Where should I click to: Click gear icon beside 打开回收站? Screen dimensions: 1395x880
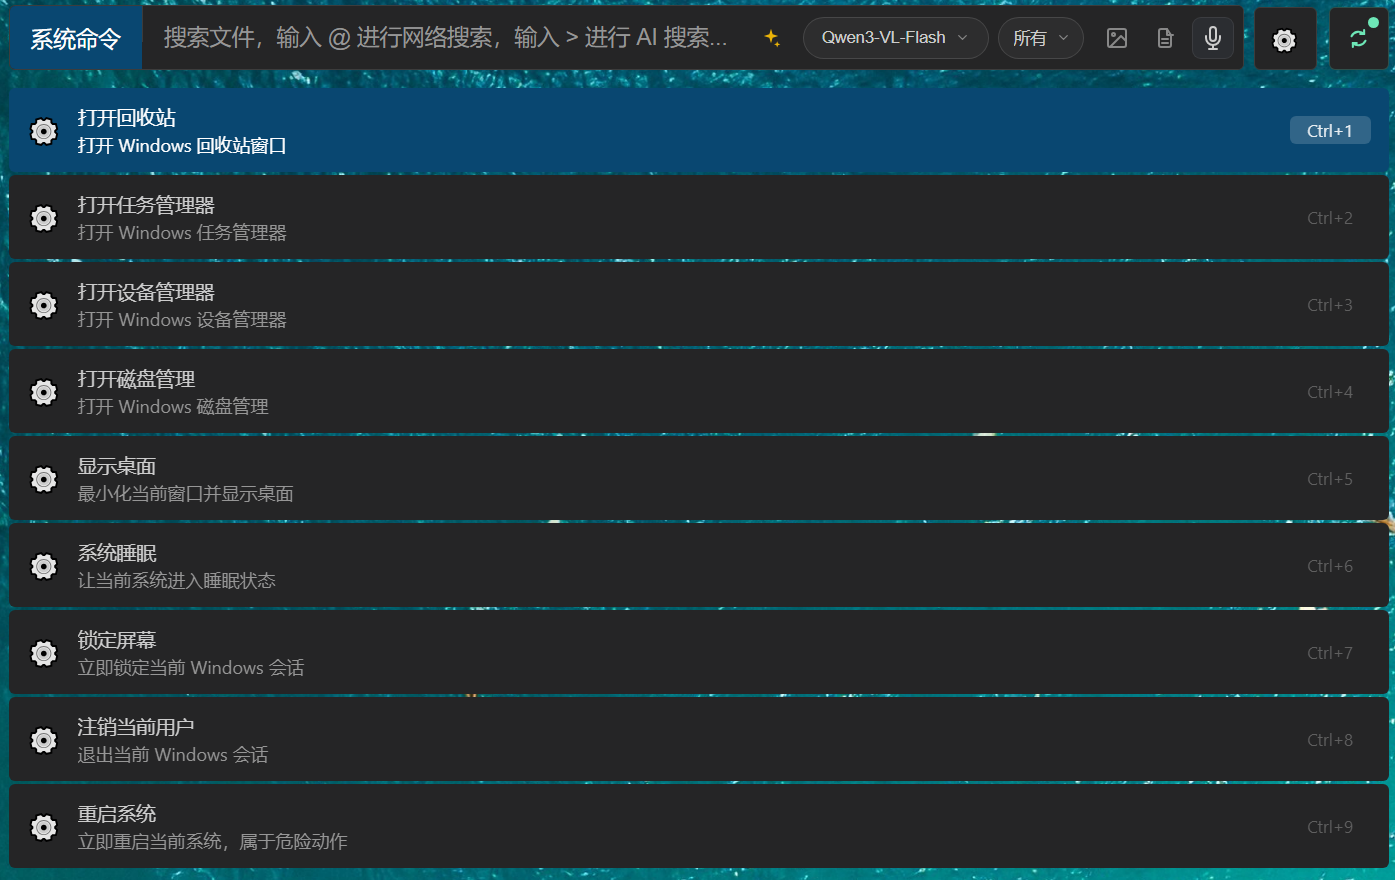pyautogui.click(x=44, y=131)
